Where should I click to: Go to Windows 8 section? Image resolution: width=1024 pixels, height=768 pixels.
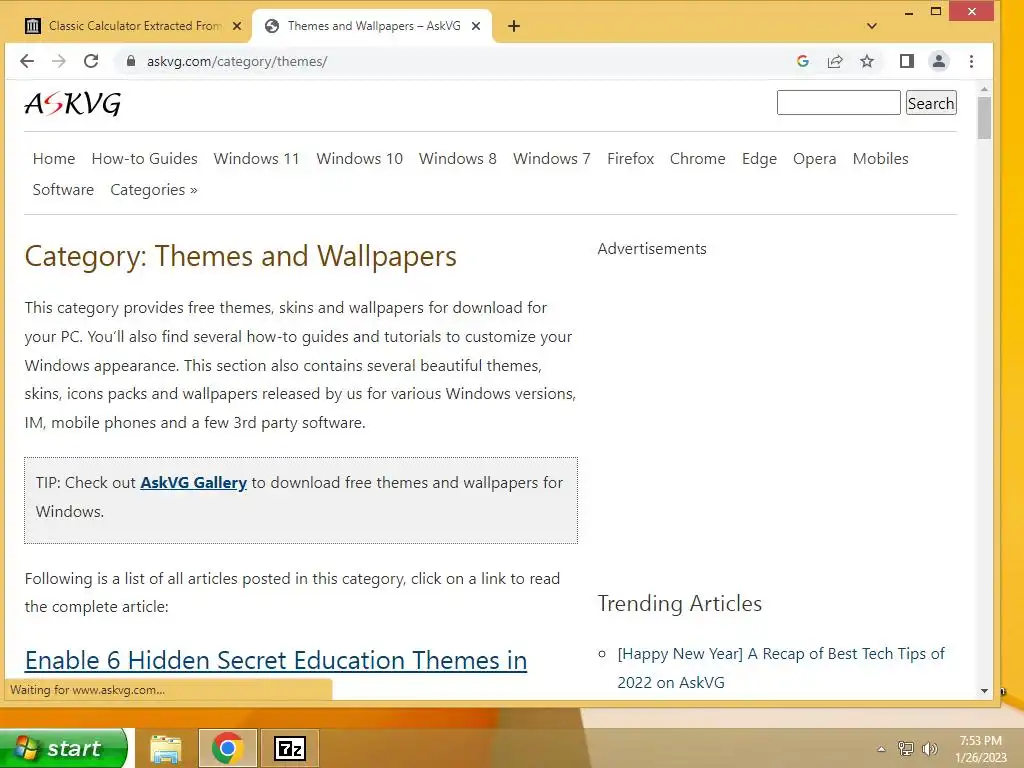tap(458, 159)
